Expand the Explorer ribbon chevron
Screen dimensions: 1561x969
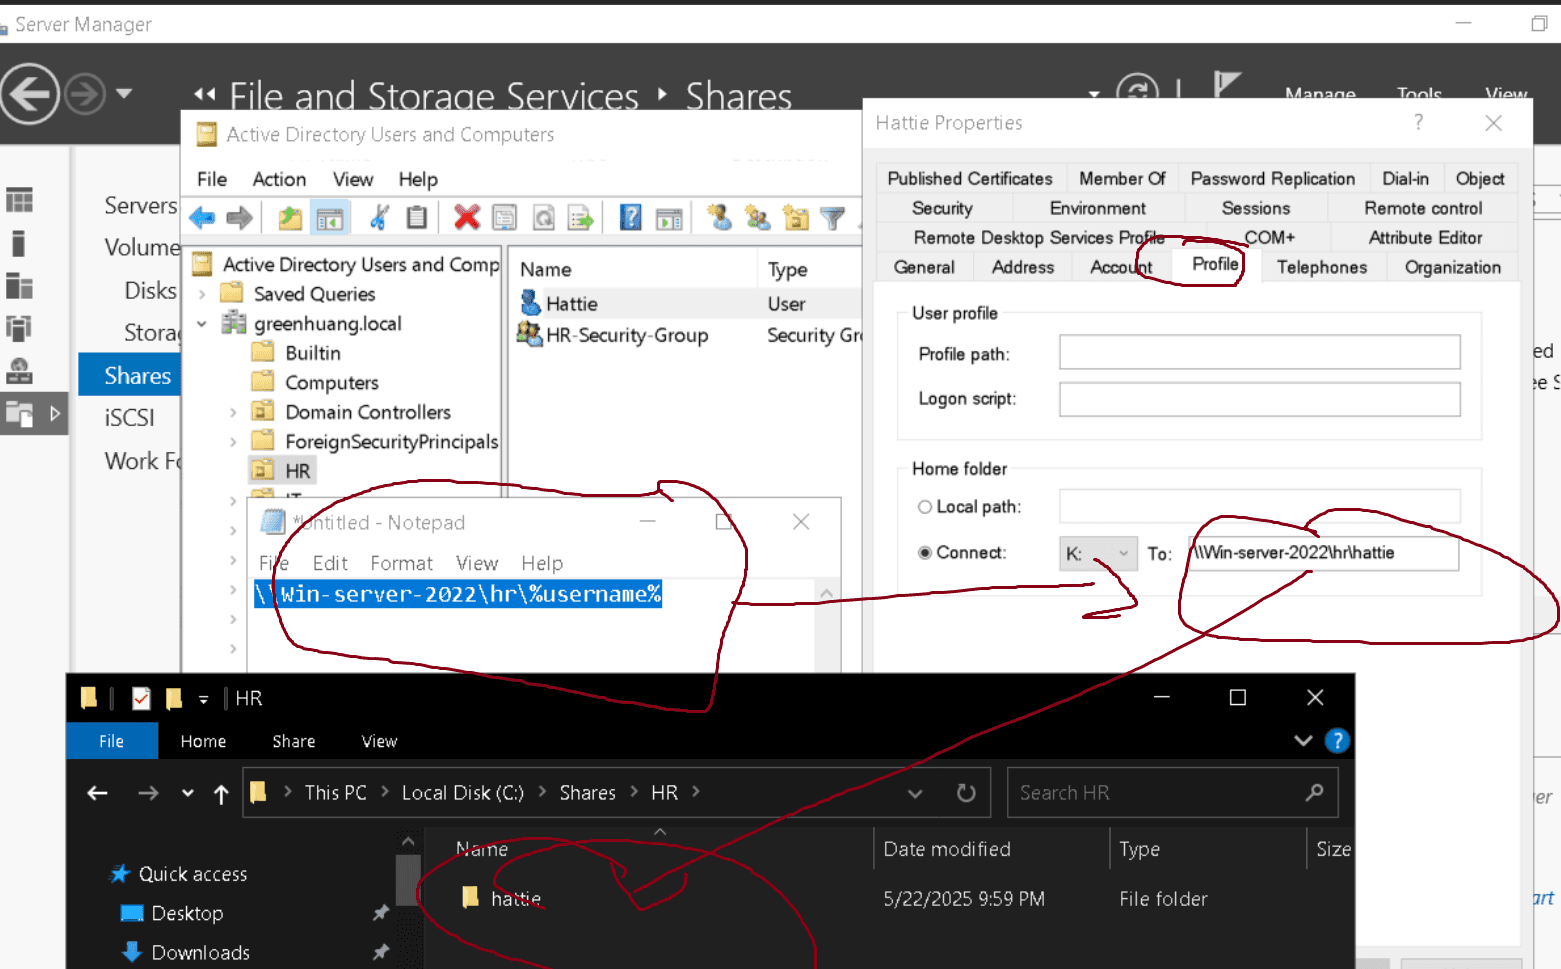tap(1303, 741)
